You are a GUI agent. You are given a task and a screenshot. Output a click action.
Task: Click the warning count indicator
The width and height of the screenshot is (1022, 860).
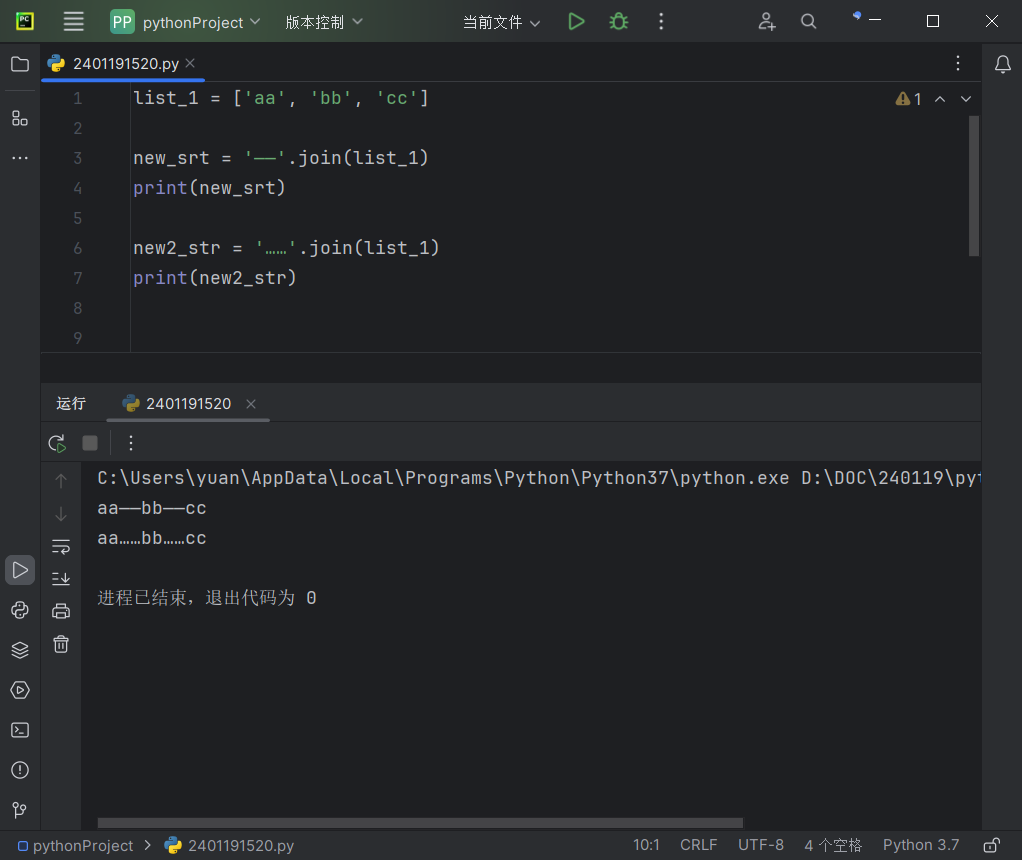909,99
